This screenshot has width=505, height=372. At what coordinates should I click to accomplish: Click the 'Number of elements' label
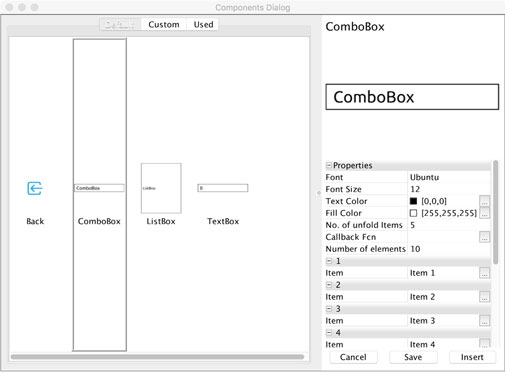(365, 249)
